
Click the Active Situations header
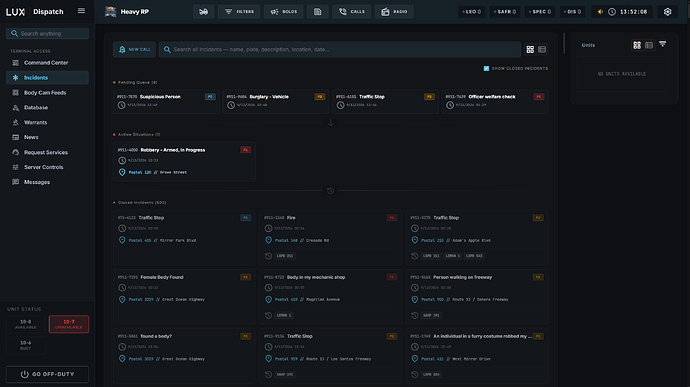[x=139, y=135]
